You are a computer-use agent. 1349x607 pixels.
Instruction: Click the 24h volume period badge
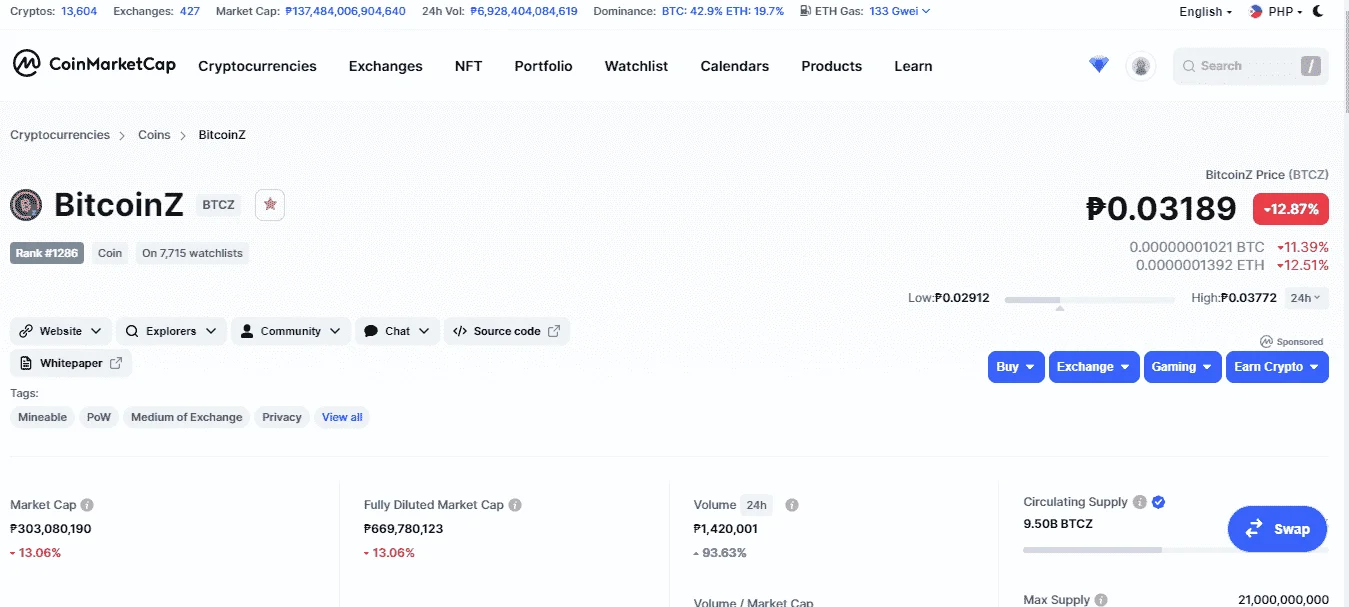tap(757, 505)
